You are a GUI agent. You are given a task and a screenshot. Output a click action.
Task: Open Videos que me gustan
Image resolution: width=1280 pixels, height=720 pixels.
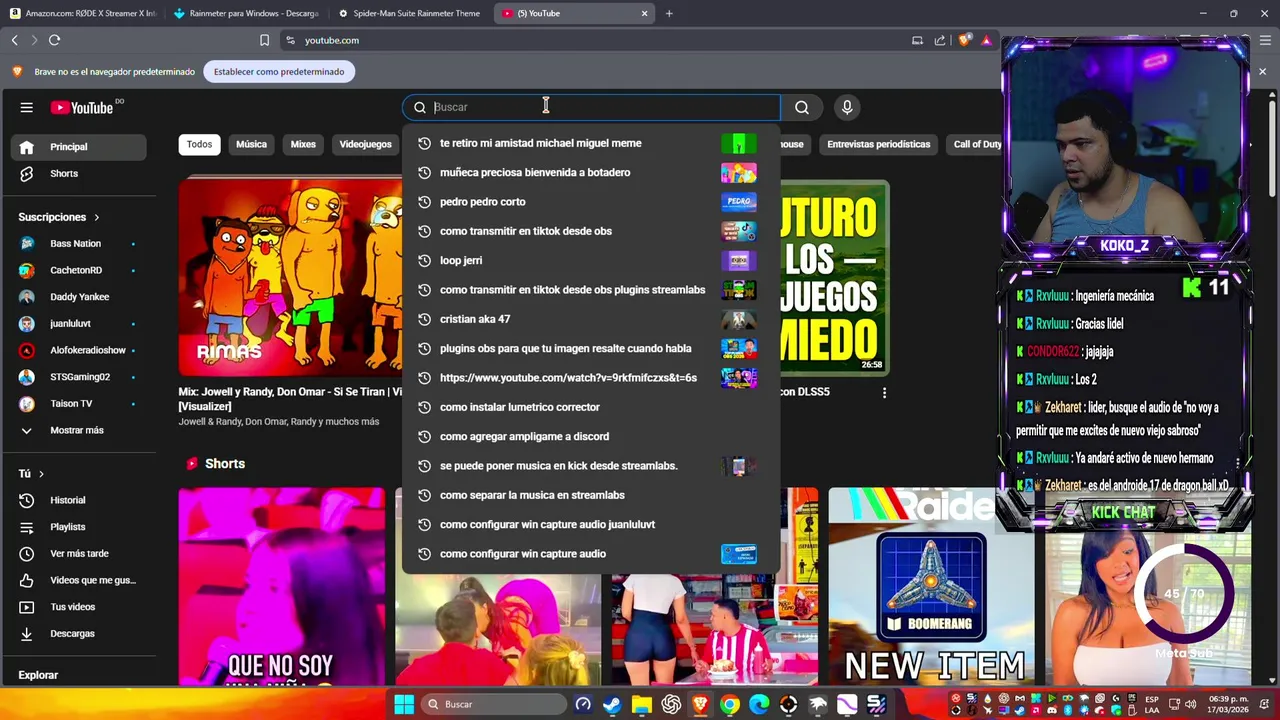point(79,580)
